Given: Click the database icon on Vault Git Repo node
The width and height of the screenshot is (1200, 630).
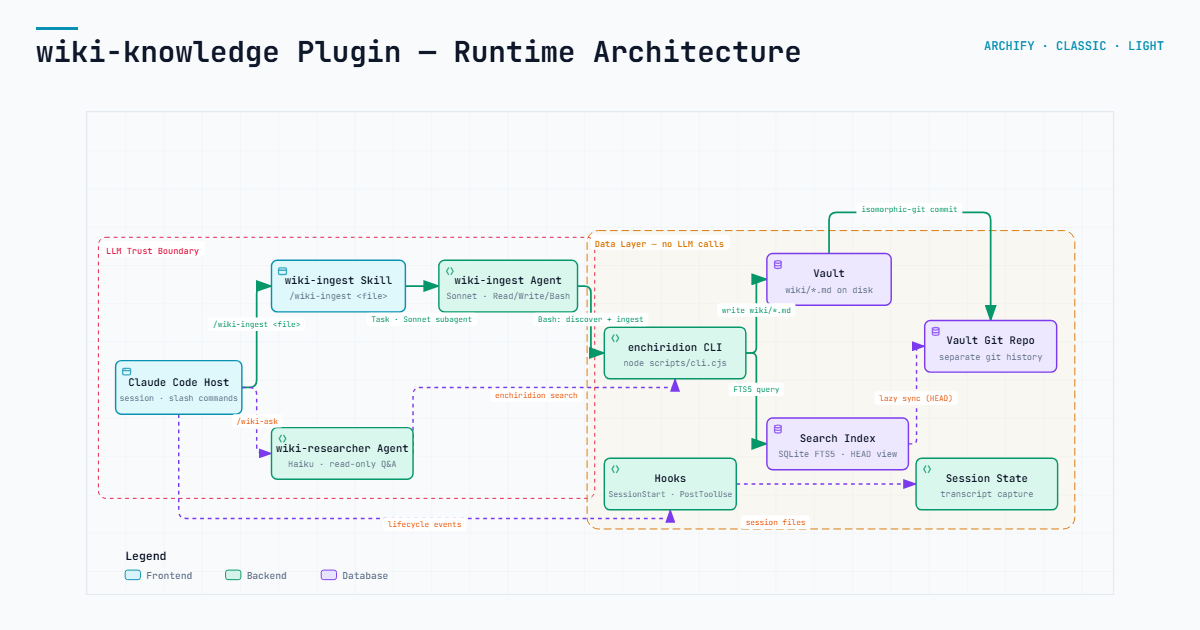Looking at the screenshot, I should click(x=936, y=331).
